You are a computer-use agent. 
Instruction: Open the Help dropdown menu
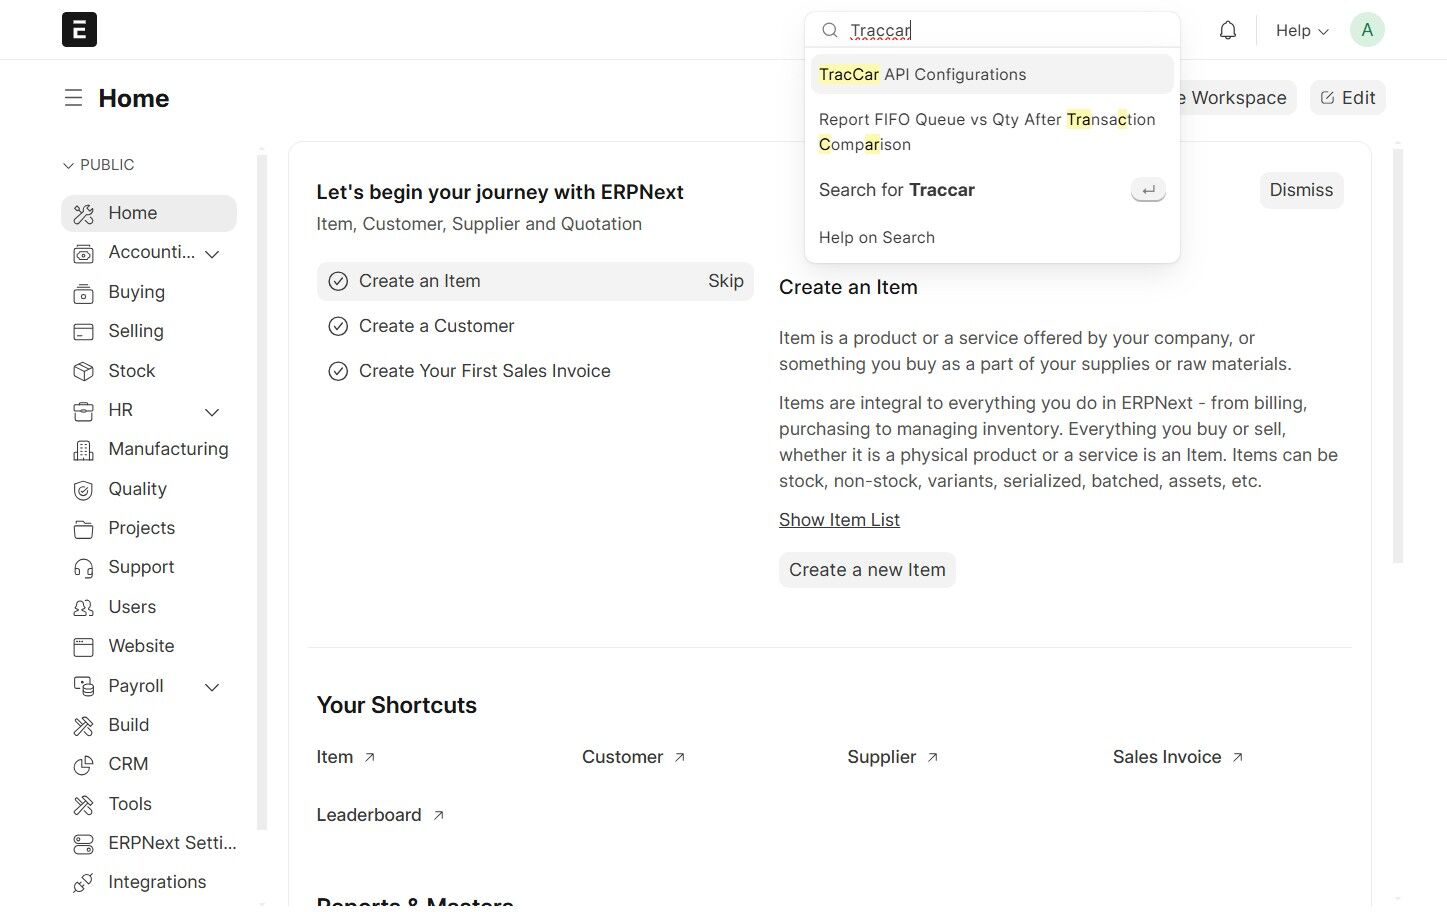point(1301,30)
